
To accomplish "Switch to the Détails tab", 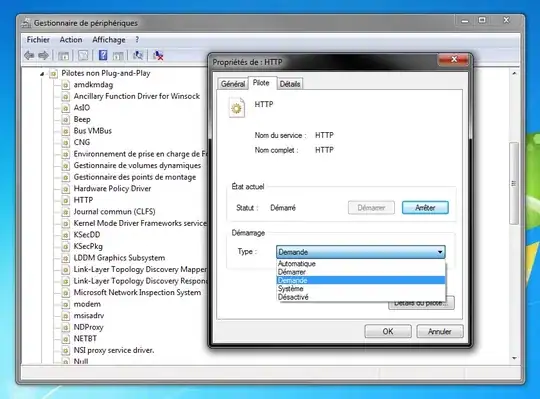I will (x=290, y=84).
